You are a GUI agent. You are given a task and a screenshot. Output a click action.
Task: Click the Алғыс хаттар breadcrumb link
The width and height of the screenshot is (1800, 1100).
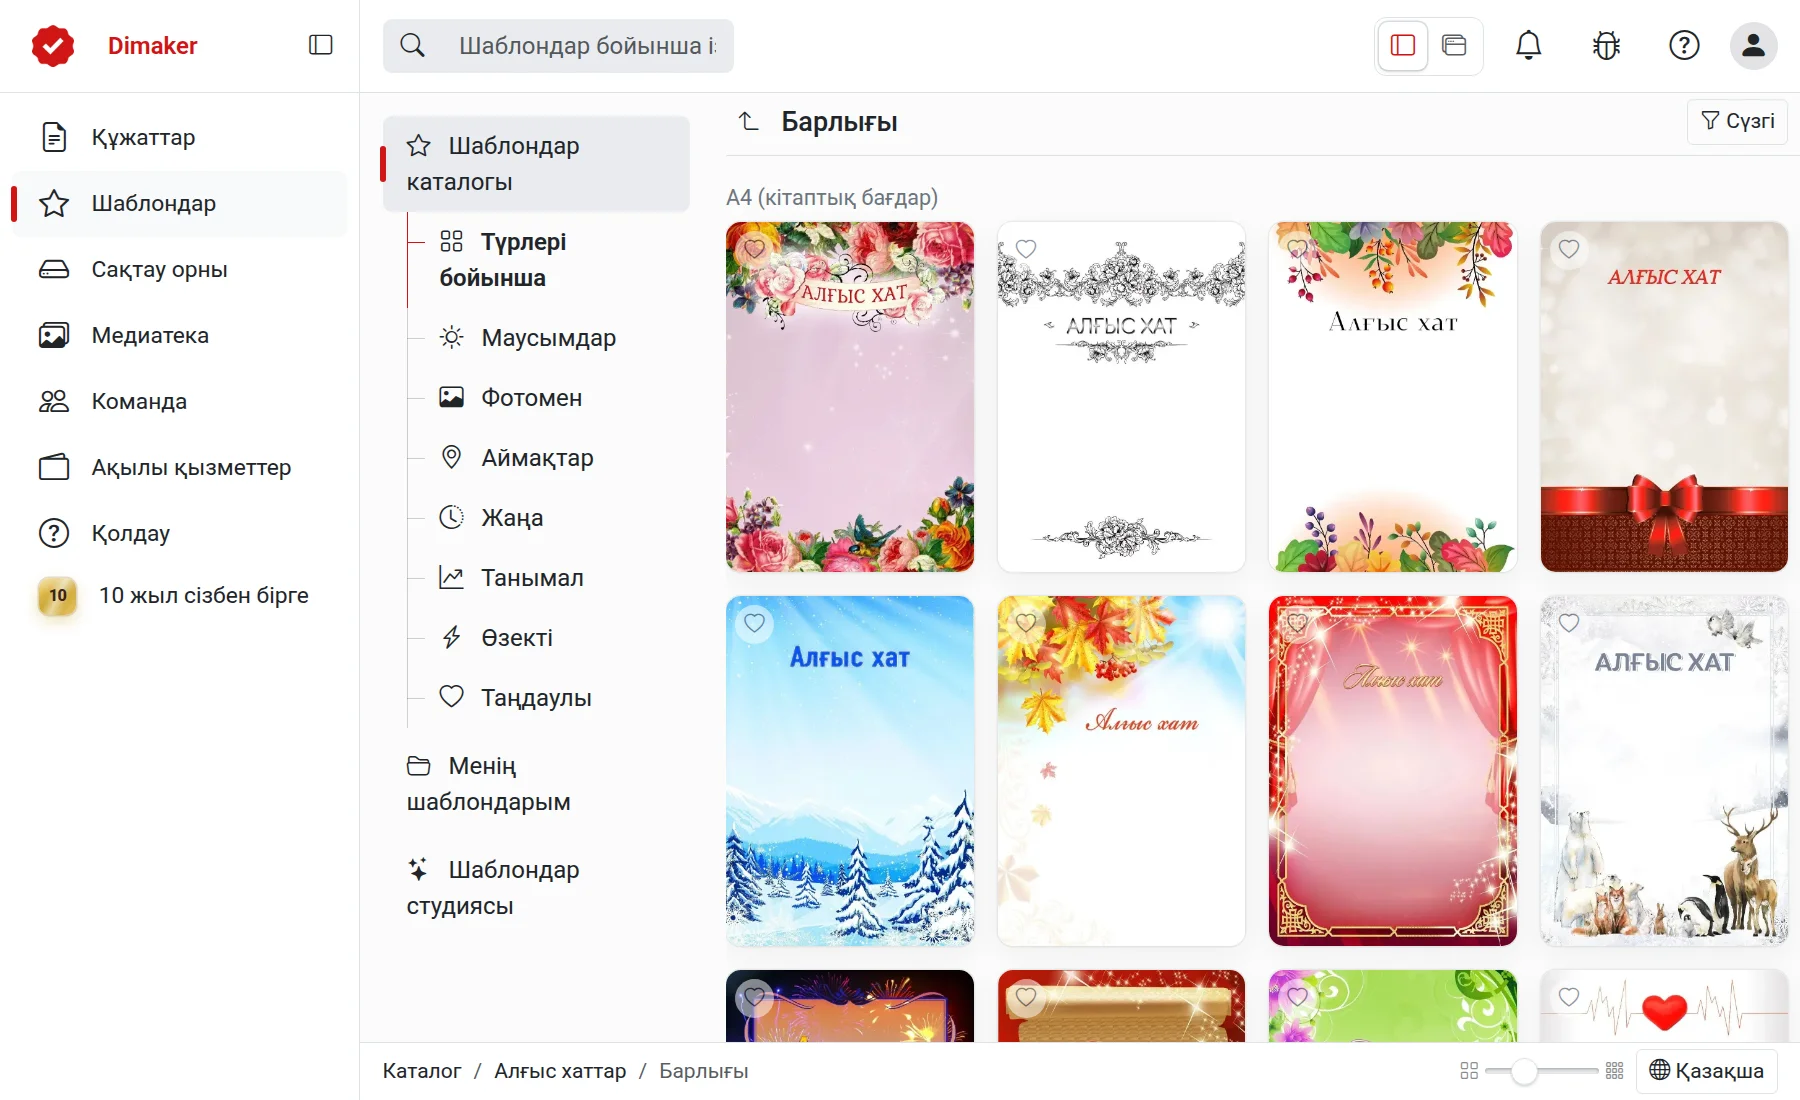coord(560,1071)
